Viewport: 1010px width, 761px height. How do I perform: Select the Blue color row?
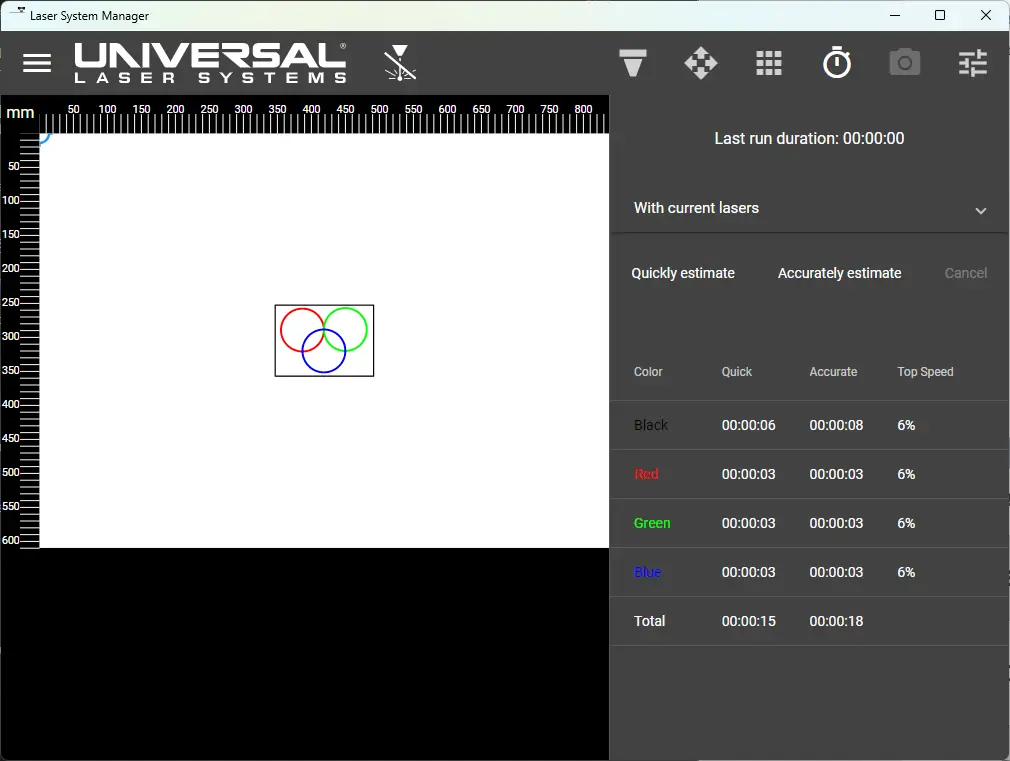[x=647, y=572]
